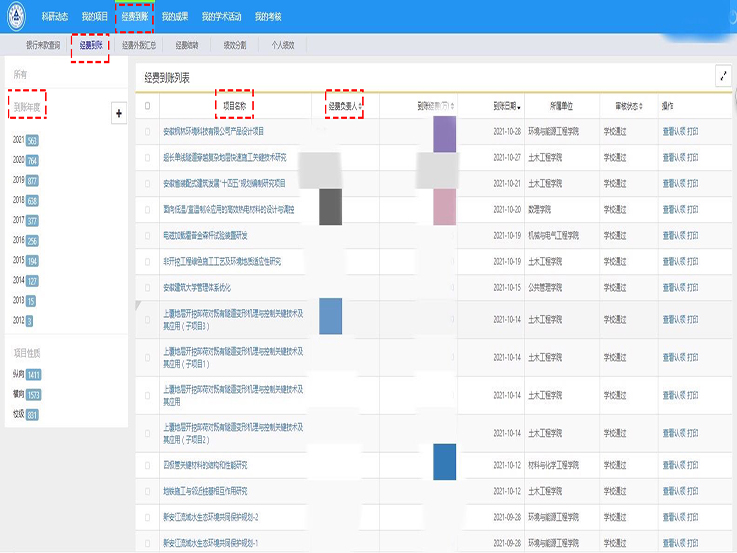Select checkbox of 电磁加载霍普金森杆试验装置研发 row

pos(148,235)
